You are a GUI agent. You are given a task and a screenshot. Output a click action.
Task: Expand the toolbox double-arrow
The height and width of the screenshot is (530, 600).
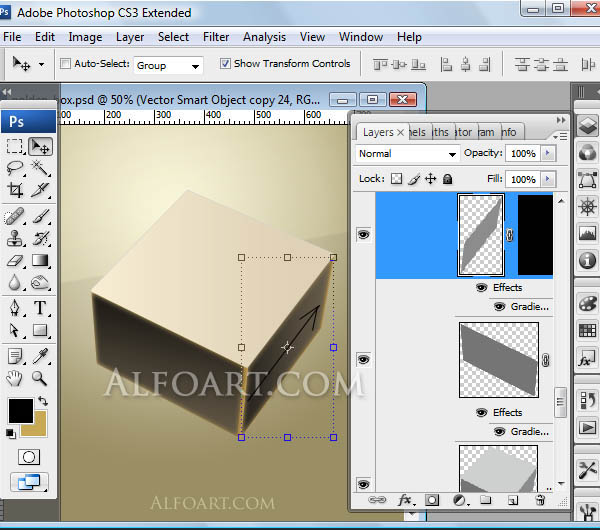point(7,92)
